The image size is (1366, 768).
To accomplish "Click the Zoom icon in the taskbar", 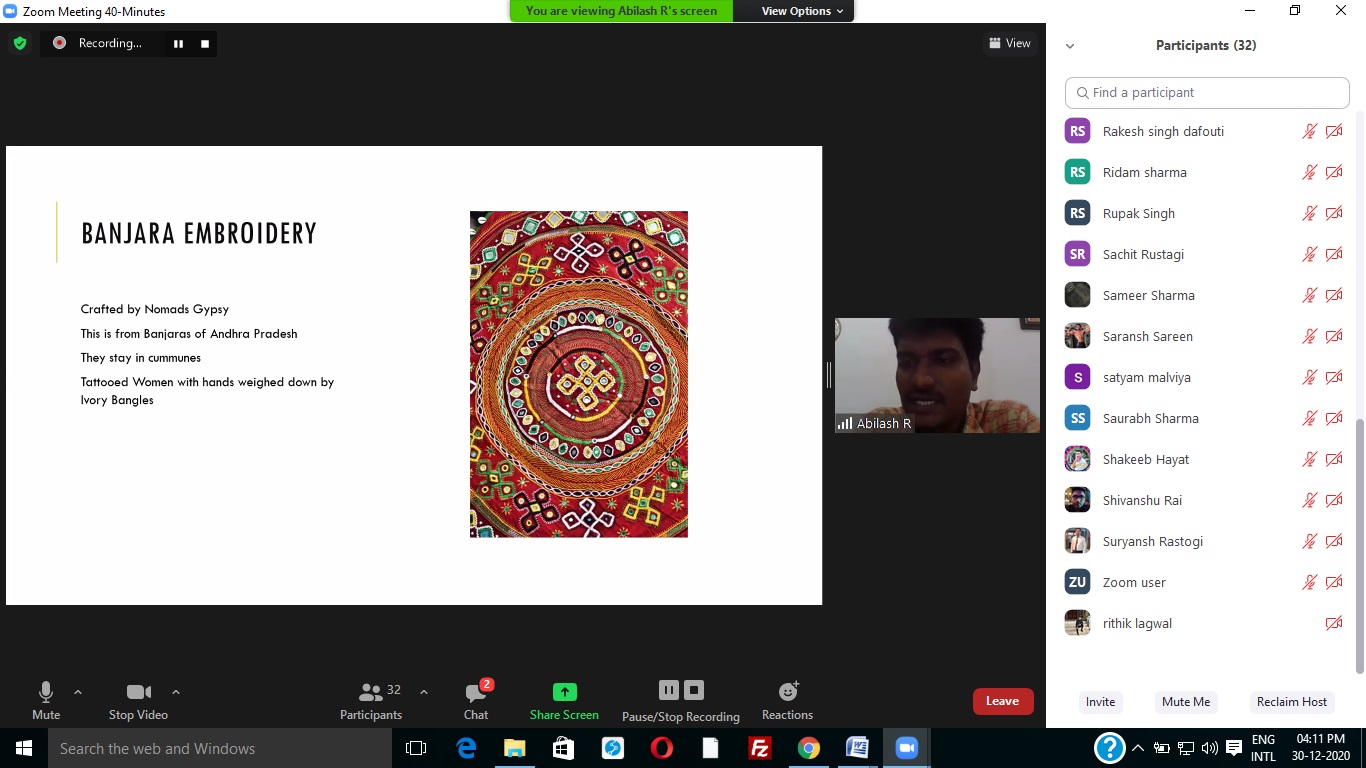I will (907, 748).
